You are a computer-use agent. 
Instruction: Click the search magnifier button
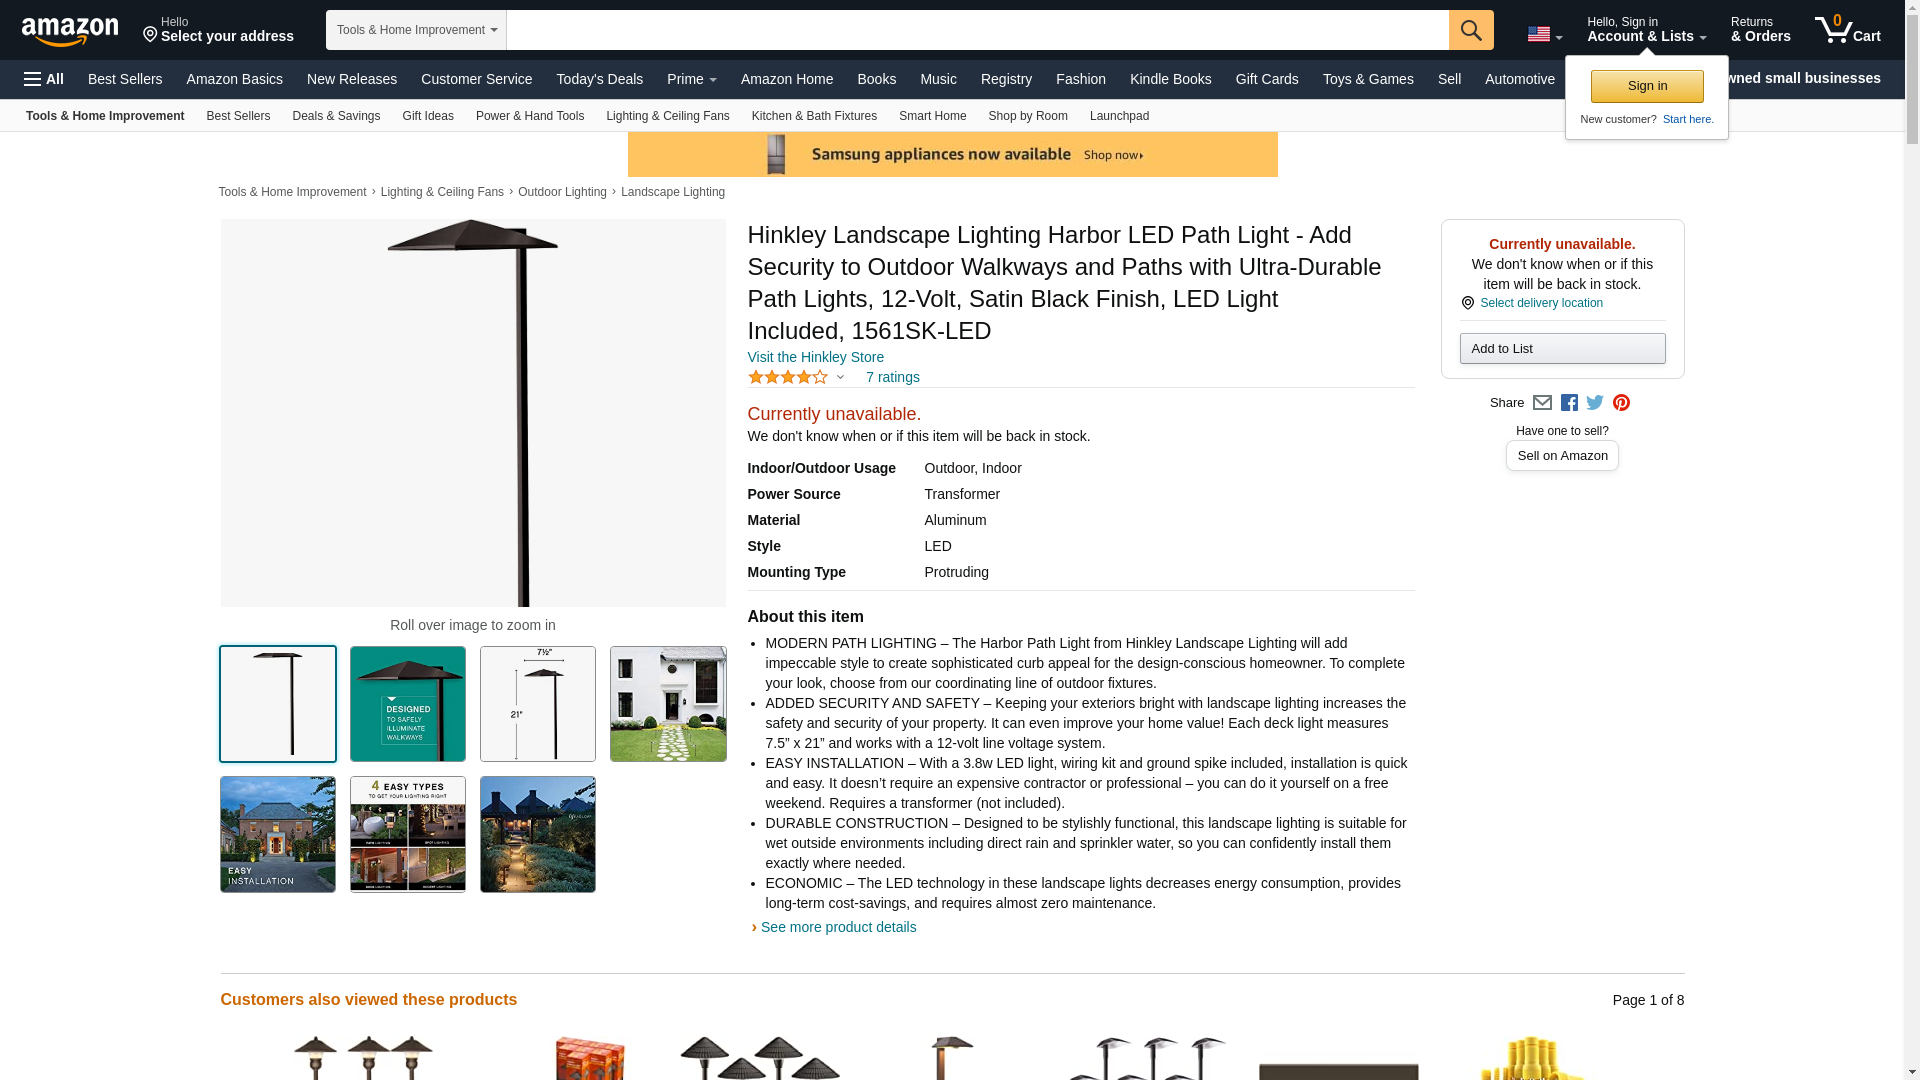pos(1470,30)
